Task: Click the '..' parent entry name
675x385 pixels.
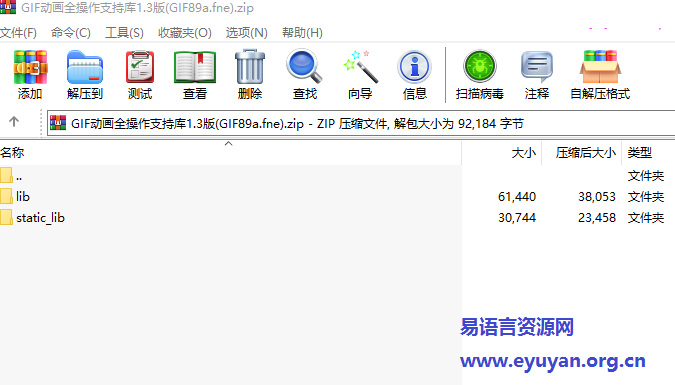Action: pyautogui.click(x=19, y=177)
